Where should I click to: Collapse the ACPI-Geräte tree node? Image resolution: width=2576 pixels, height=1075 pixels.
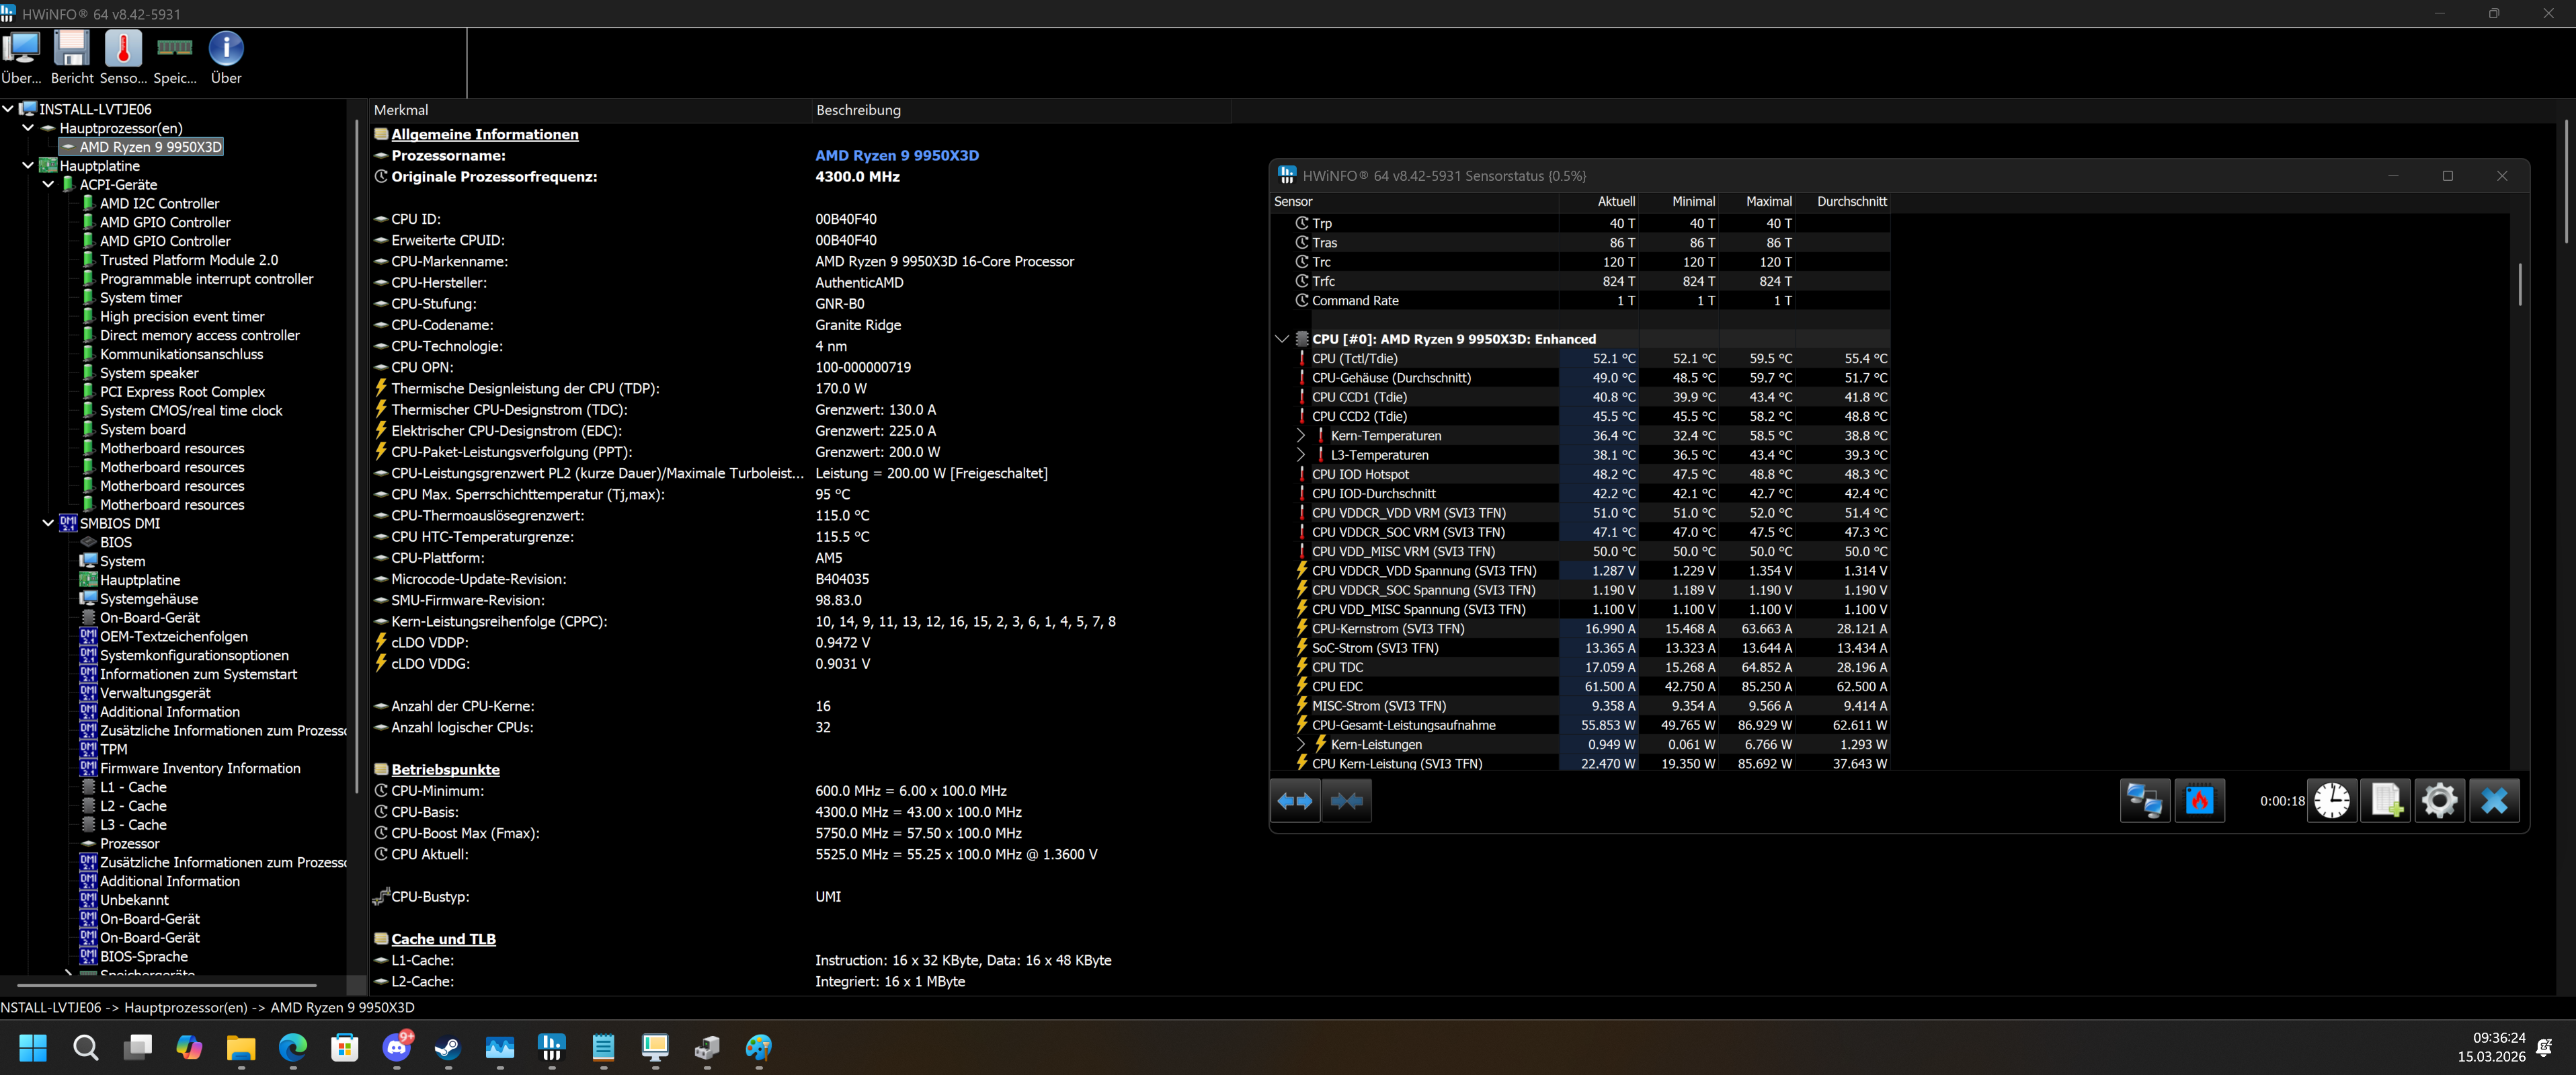(48, 184)
